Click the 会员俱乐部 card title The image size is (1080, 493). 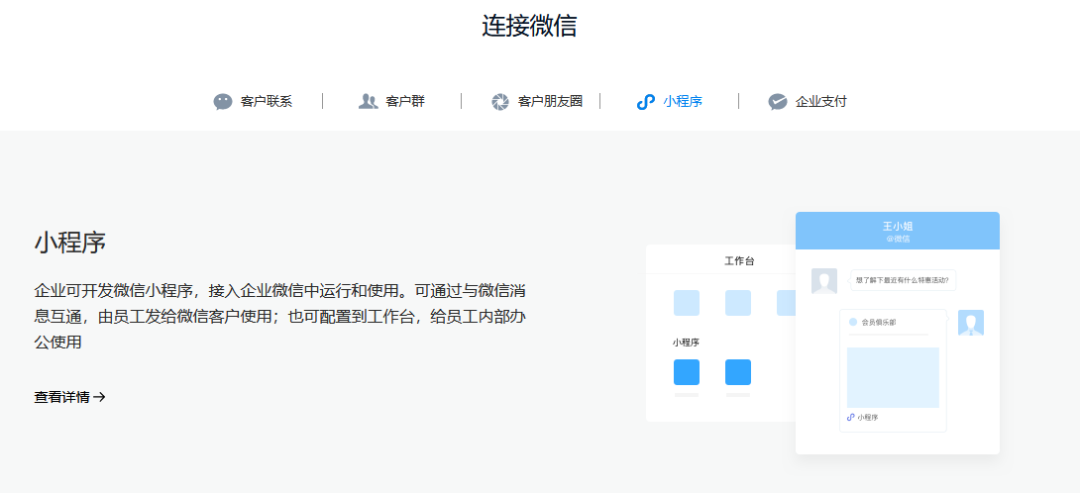(x=879, y=322)
